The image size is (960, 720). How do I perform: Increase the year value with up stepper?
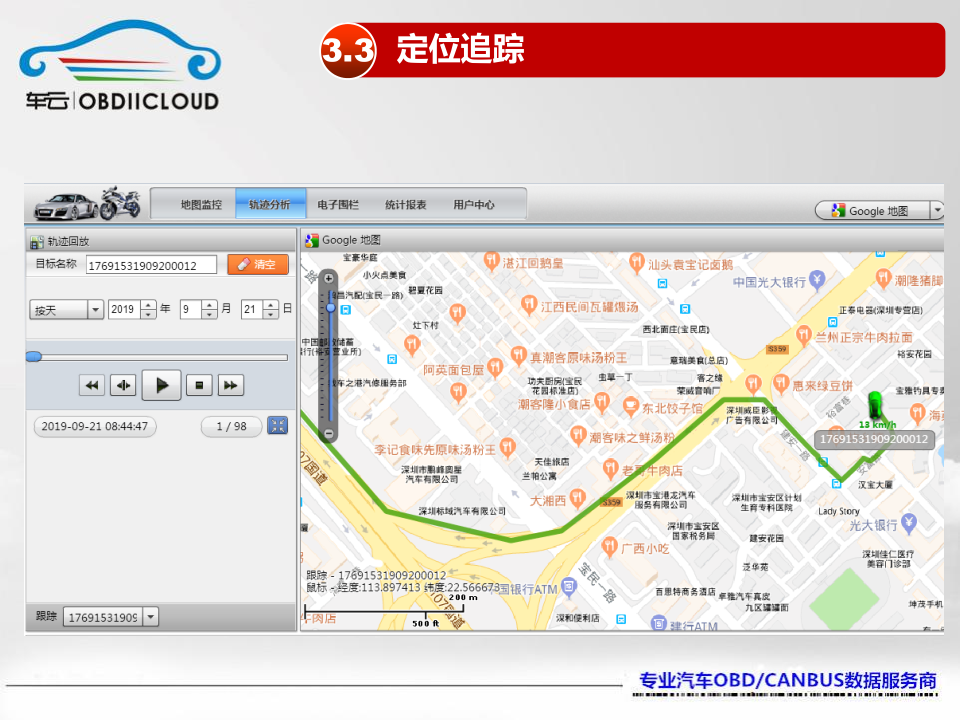(x=148, y=305)
